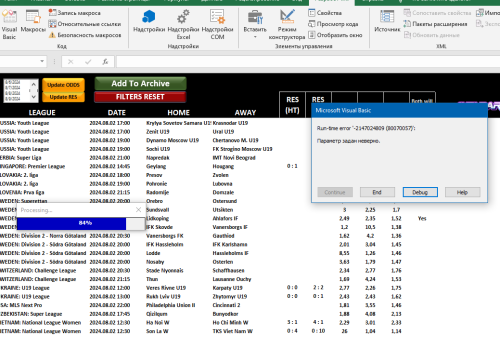Open Надстройки Excel dialog
The width and height of the screenshot is (500, 363).
tap(183, 25)
